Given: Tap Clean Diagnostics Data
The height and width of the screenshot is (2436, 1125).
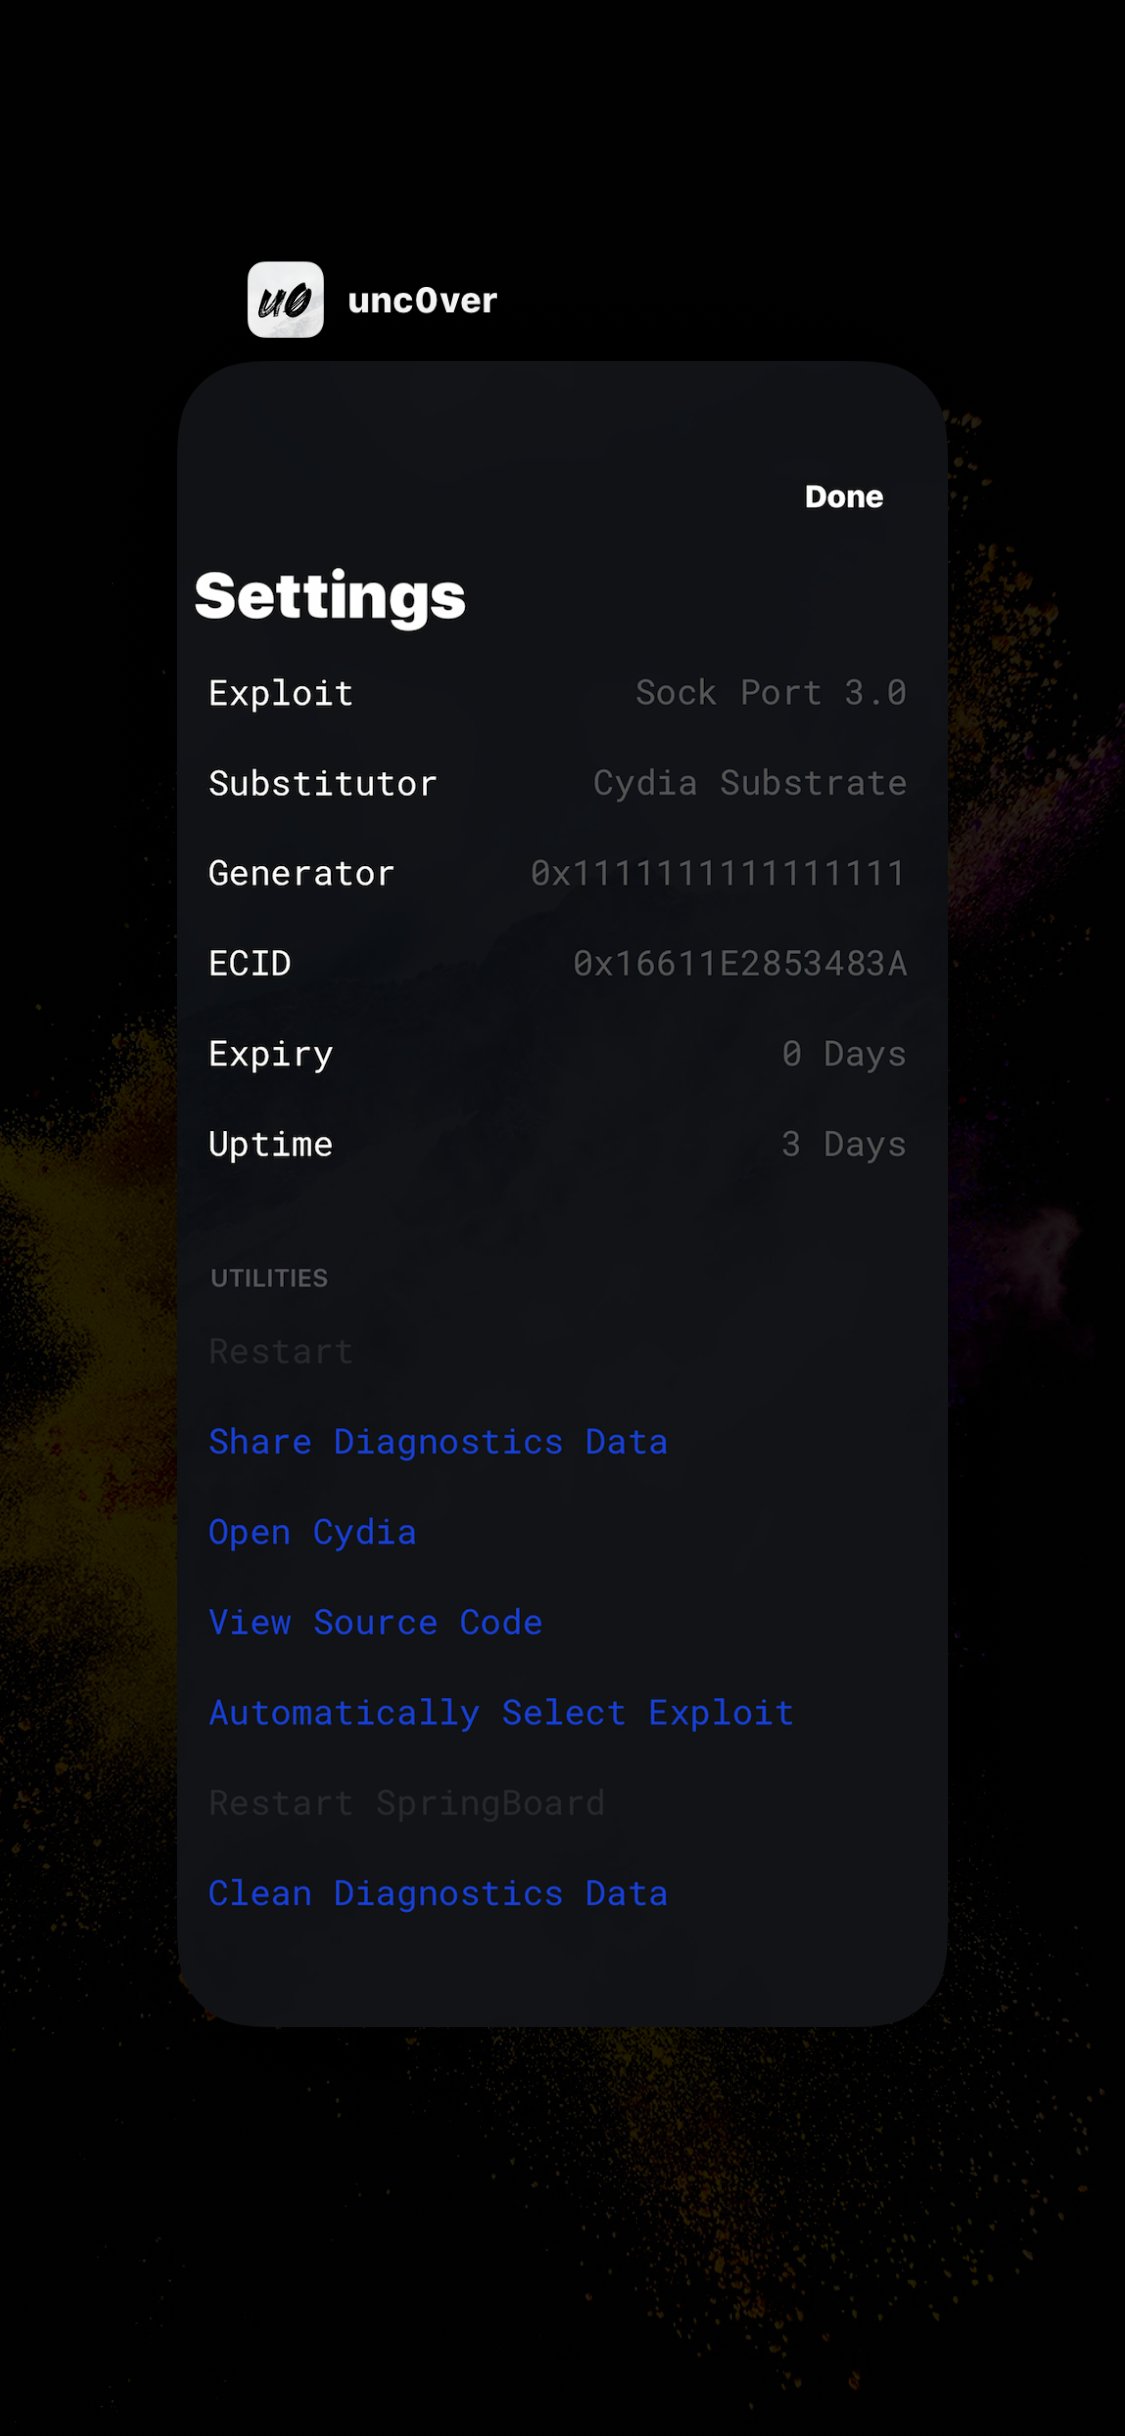Looking at the screenshot, I should click(438, 1894).
